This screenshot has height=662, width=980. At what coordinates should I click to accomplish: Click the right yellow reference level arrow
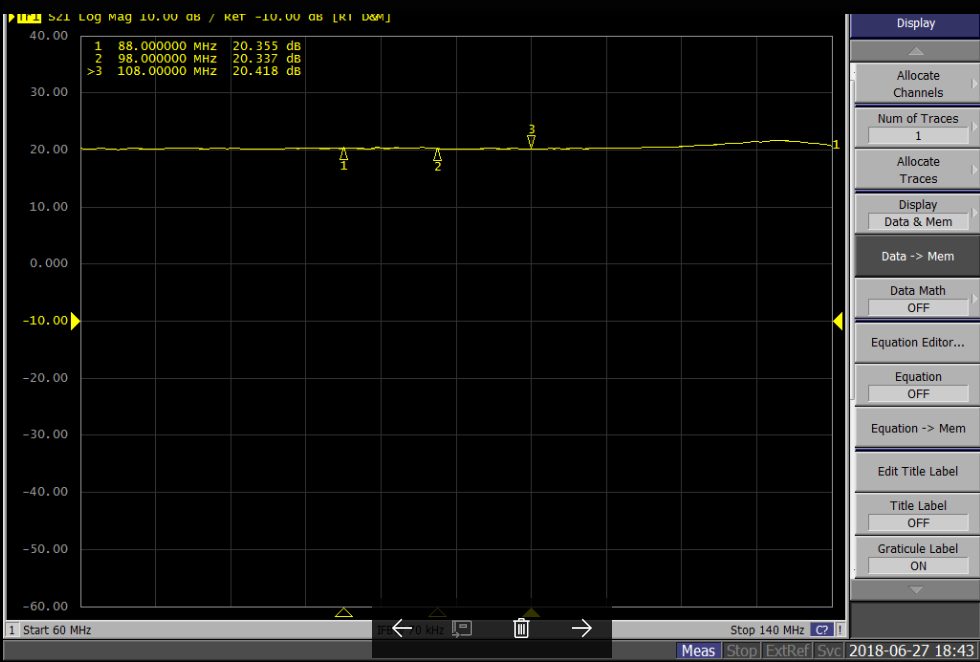pos(838,321)
